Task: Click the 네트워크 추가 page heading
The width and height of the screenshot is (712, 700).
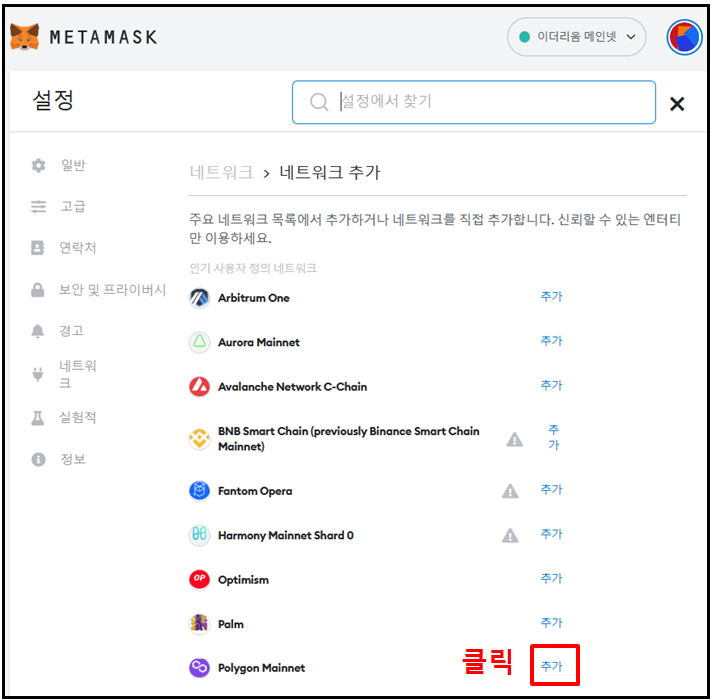Action: pos(330,173)
